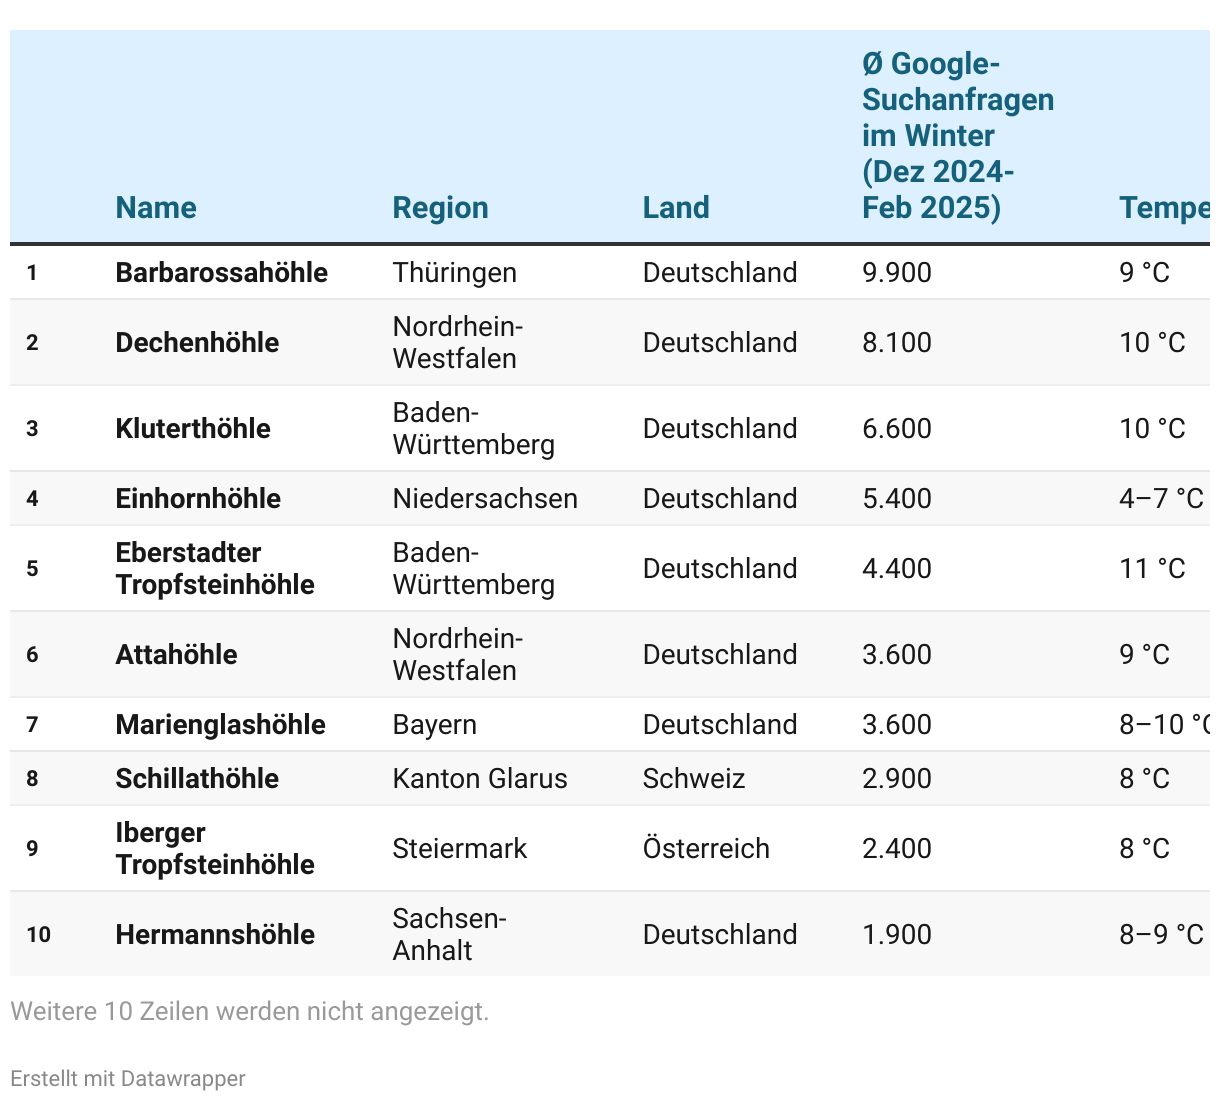This screenshot has height=1102, width=1220.
Task: Select the Eberstadter Tropfsteinhöhle name cell
Action: tap(215, 568)
